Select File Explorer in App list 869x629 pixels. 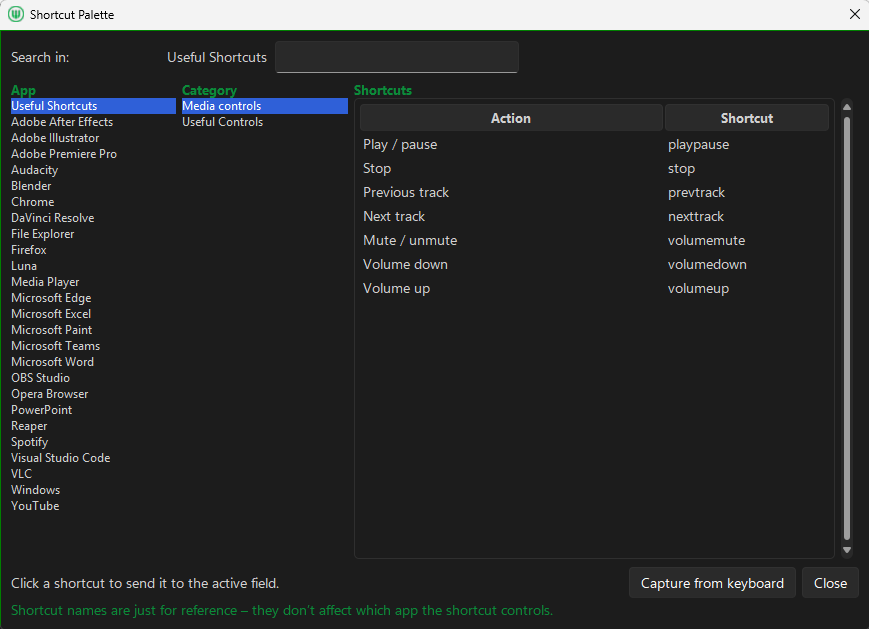[x=43, y=234]
